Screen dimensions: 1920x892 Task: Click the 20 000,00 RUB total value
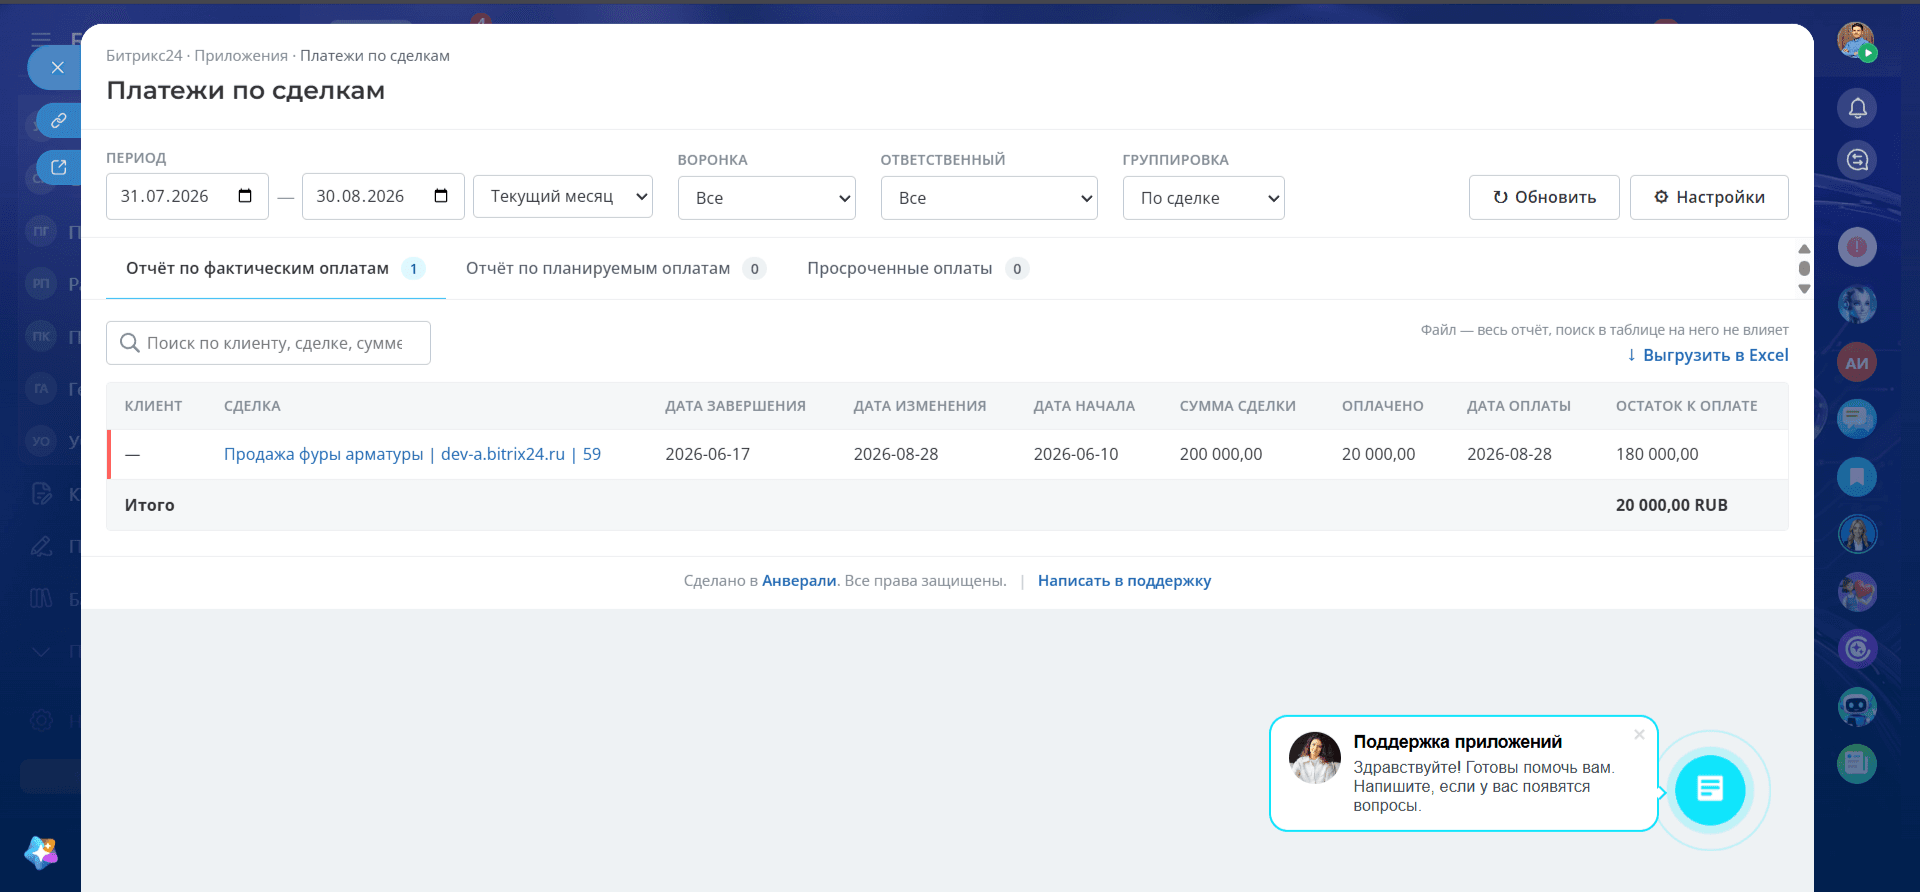coord(1671,505)
